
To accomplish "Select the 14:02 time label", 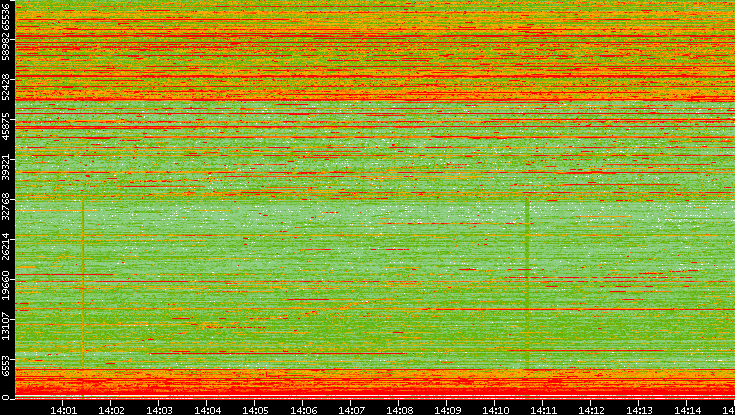I will tap(112, 410).
